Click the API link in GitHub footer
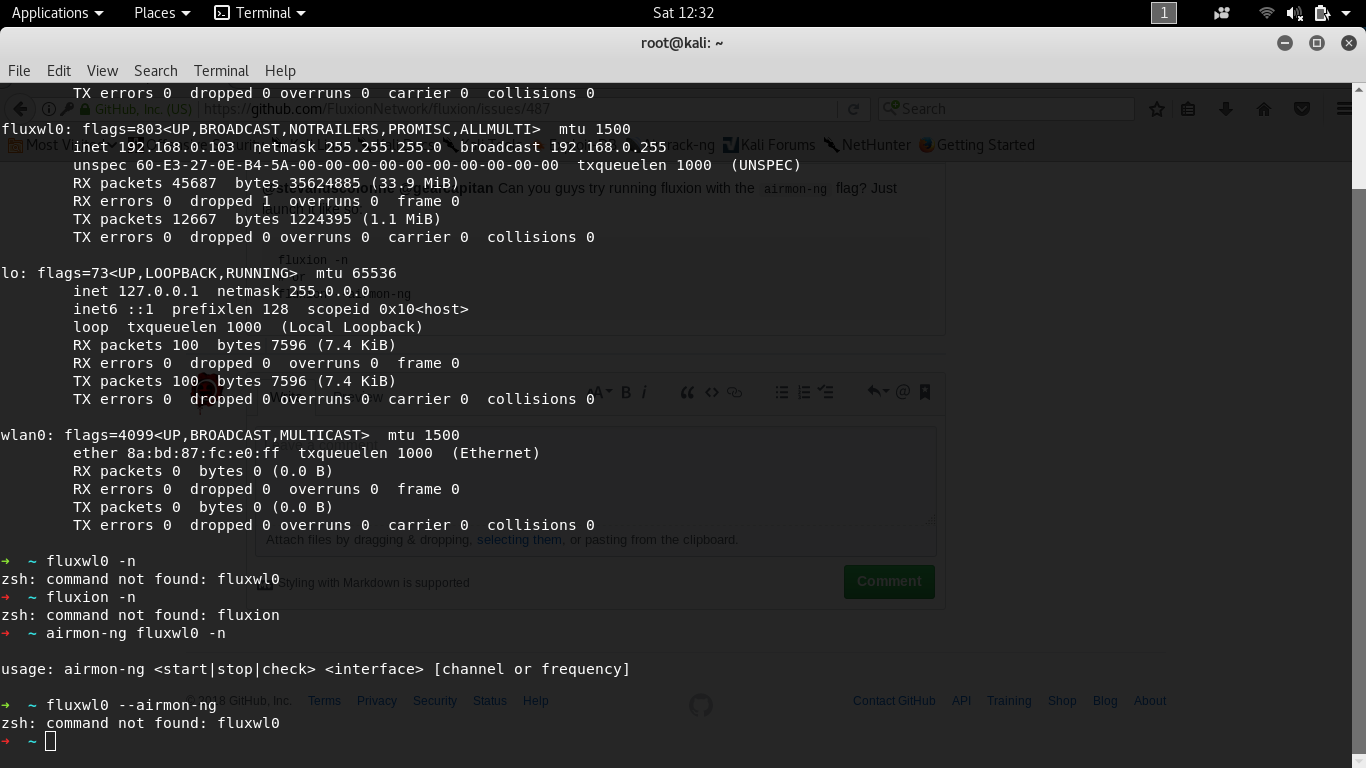This screenshot has height=768, width=1366. pyautogui.click(x=961, y=701)
